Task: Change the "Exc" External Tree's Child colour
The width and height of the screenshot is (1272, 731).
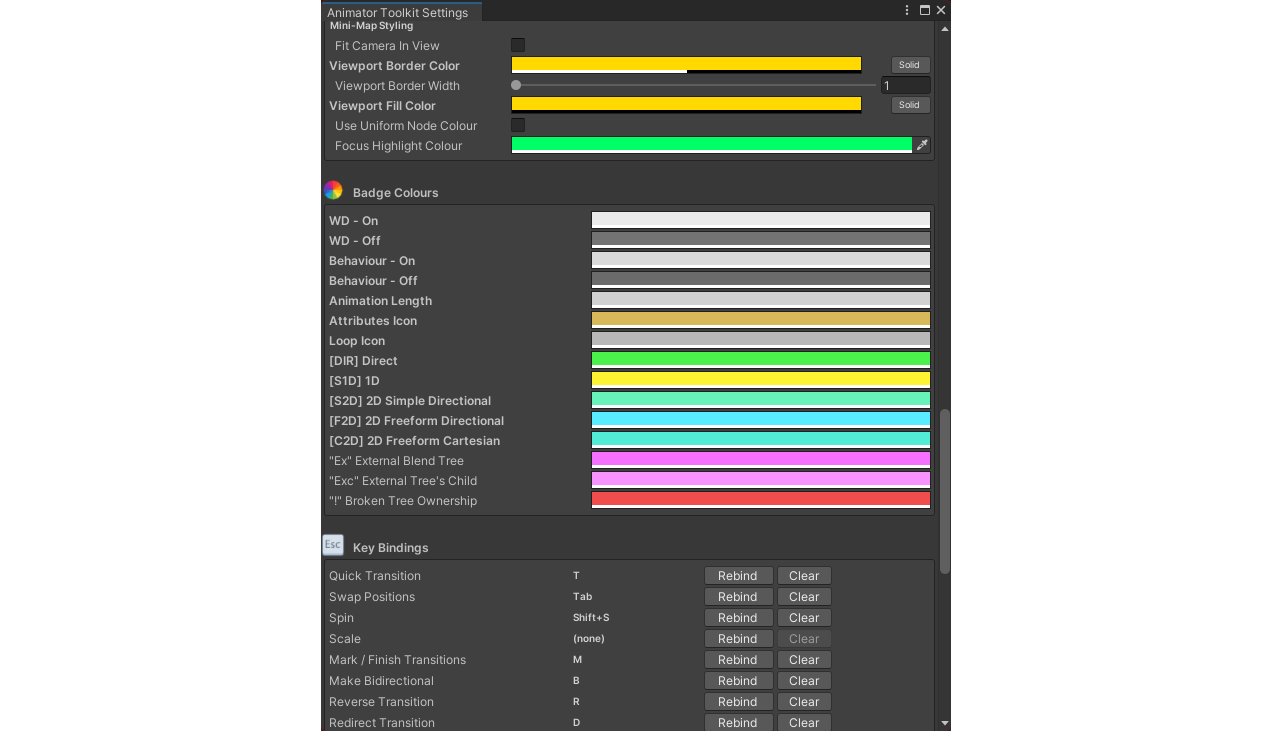Action: pos(761,480)
